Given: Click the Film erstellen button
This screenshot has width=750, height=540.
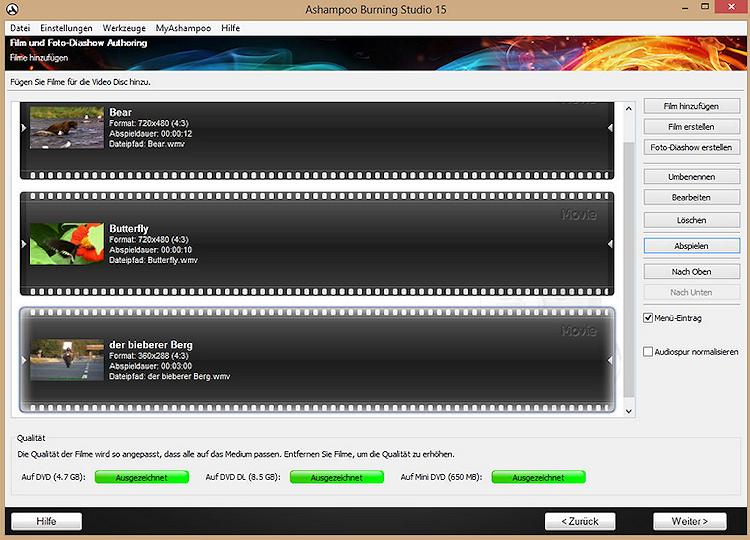Looking at the screenshot, I should 691,127.
